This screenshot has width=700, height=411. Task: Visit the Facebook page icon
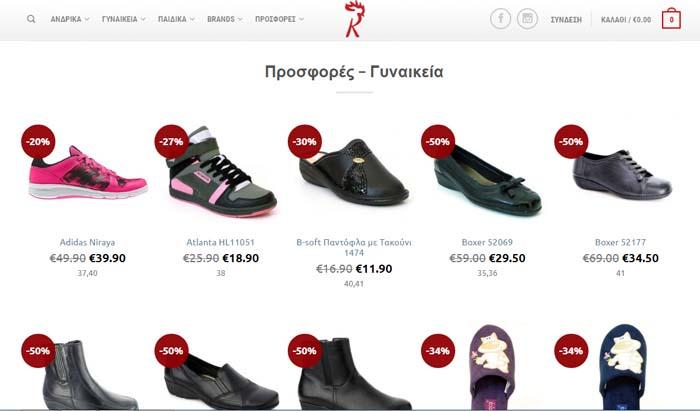pos(500,19)
